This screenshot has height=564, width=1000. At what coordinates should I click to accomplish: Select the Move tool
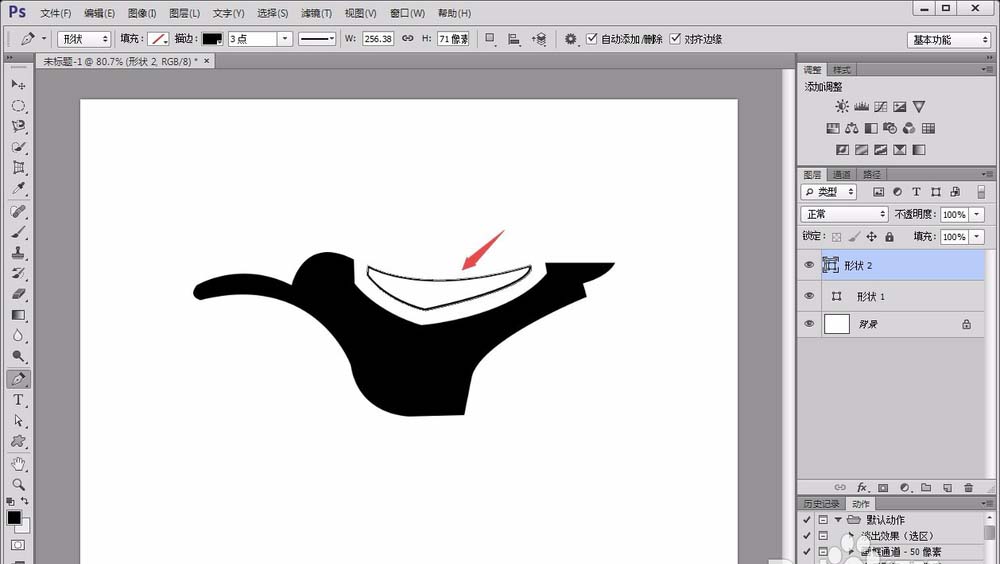click(18, 85)
